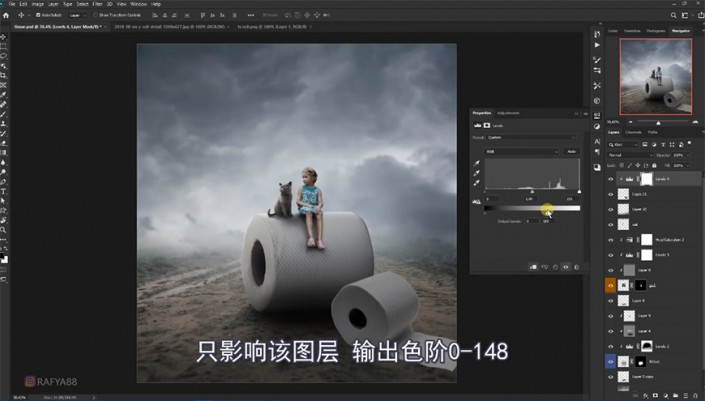Viewport: 705px width, 401px height.
Task: Open the Normal blend mode dropdown
Action: [630, 155]
